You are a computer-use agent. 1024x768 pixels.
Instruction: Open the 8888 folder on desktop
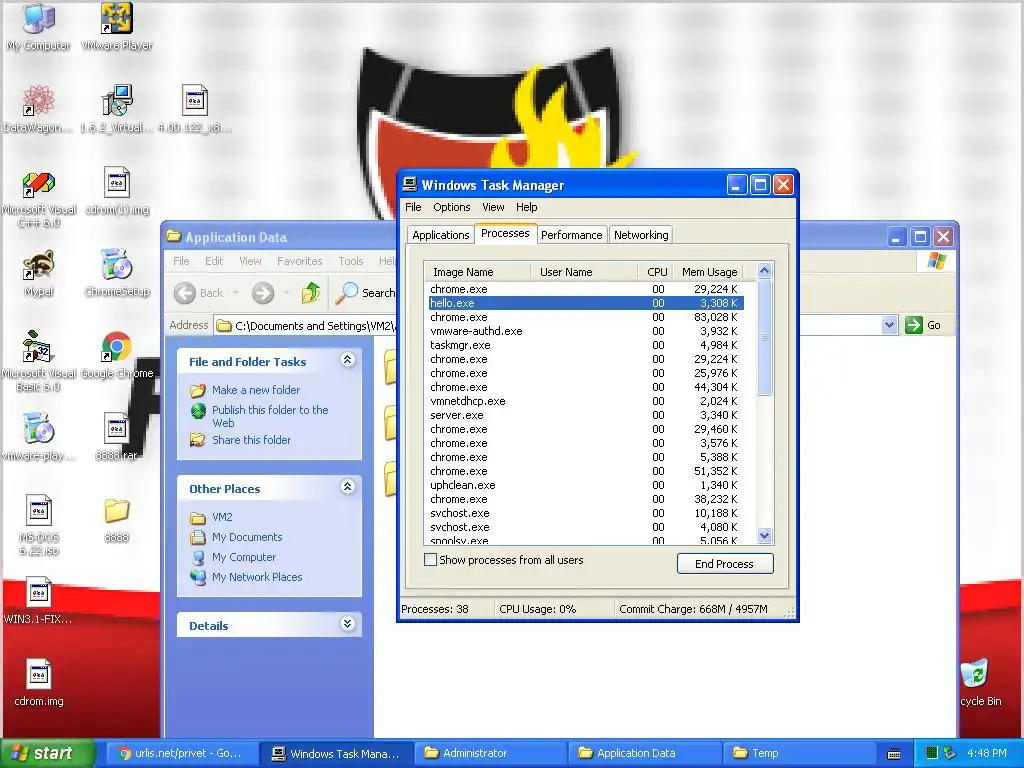117,520
